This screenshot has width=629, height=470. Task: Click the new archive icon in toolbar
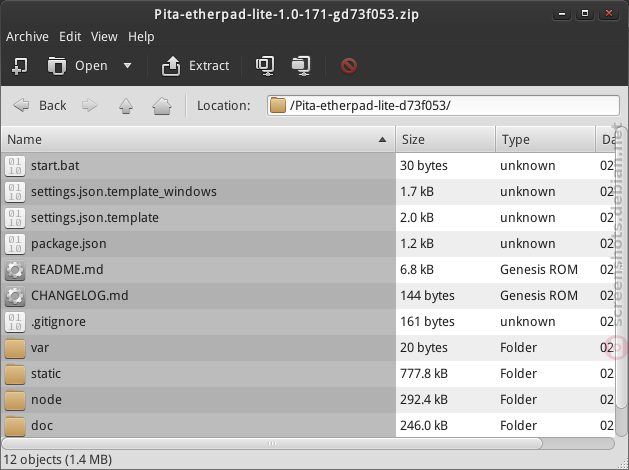(20, 66)
